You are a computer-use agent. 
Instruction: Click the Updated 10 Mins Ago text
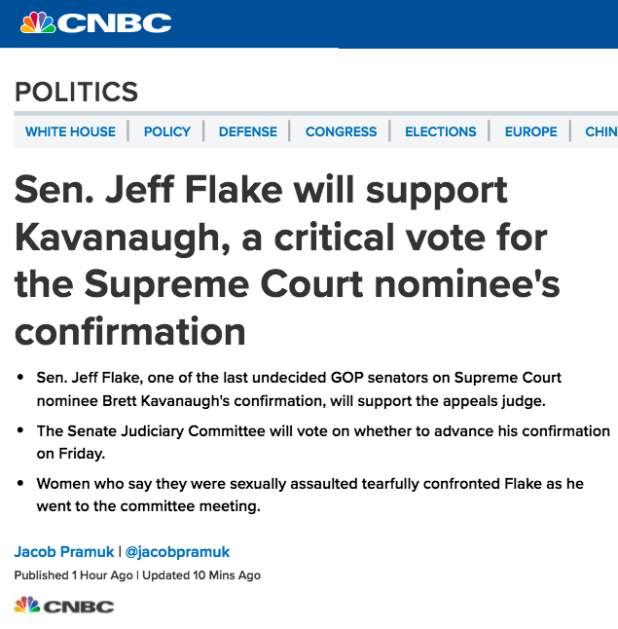click(202, 575)
